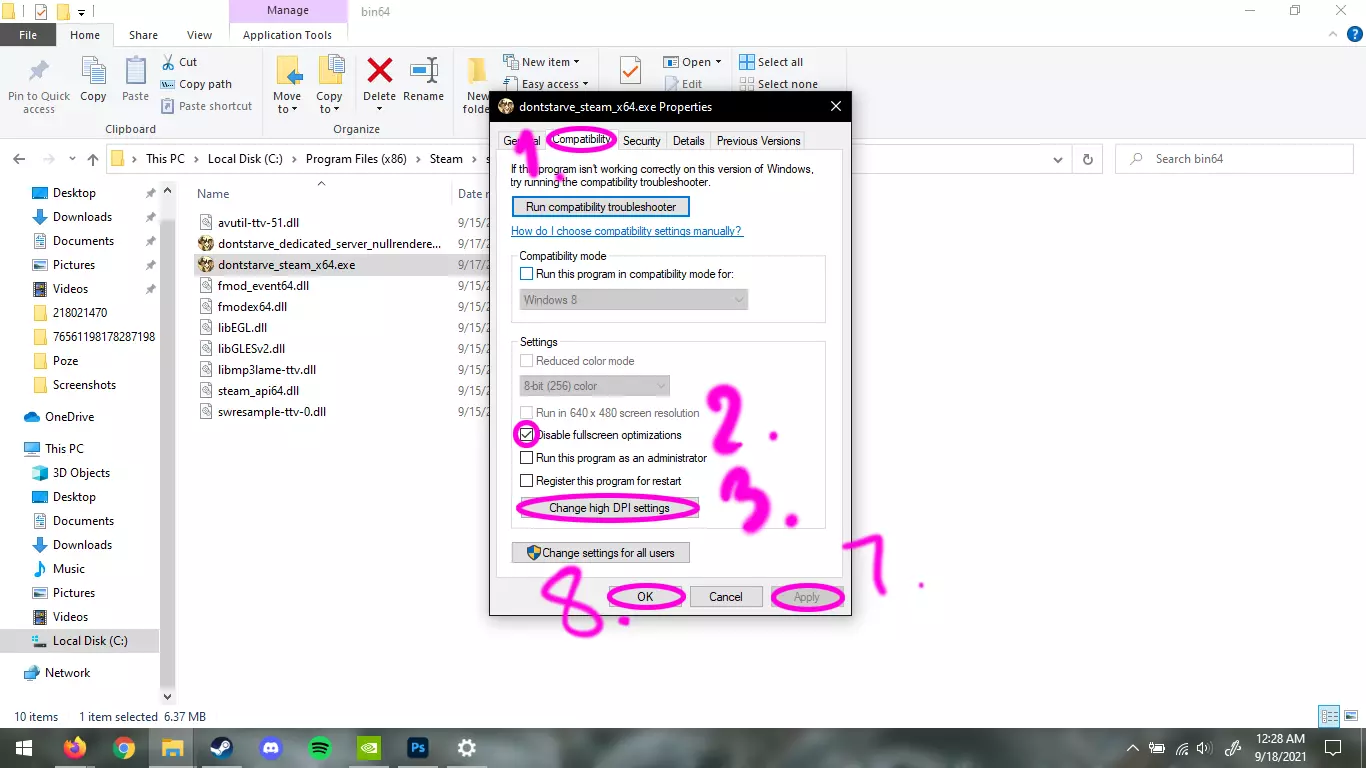Open the Security tab in Properties
The height and width of the screenshot is (768, 1366).
(642, 141)
